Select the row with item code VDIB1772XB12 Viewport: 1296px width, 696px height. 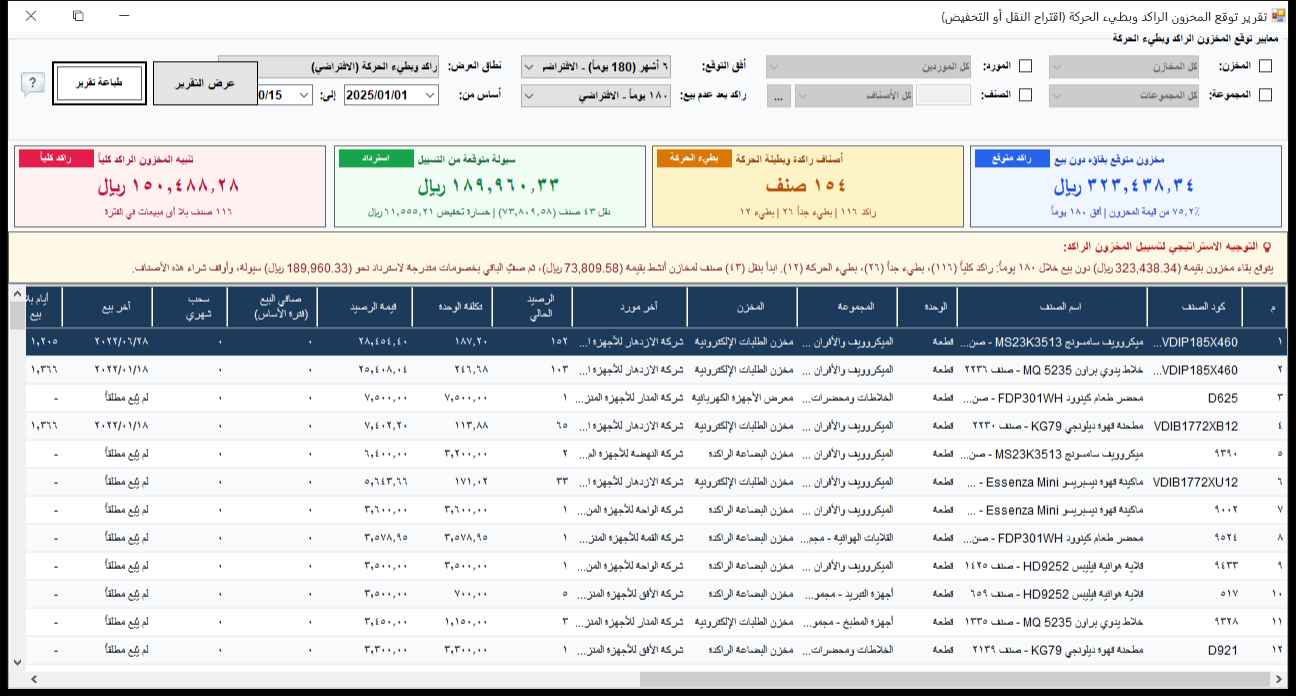coord(656,426)
